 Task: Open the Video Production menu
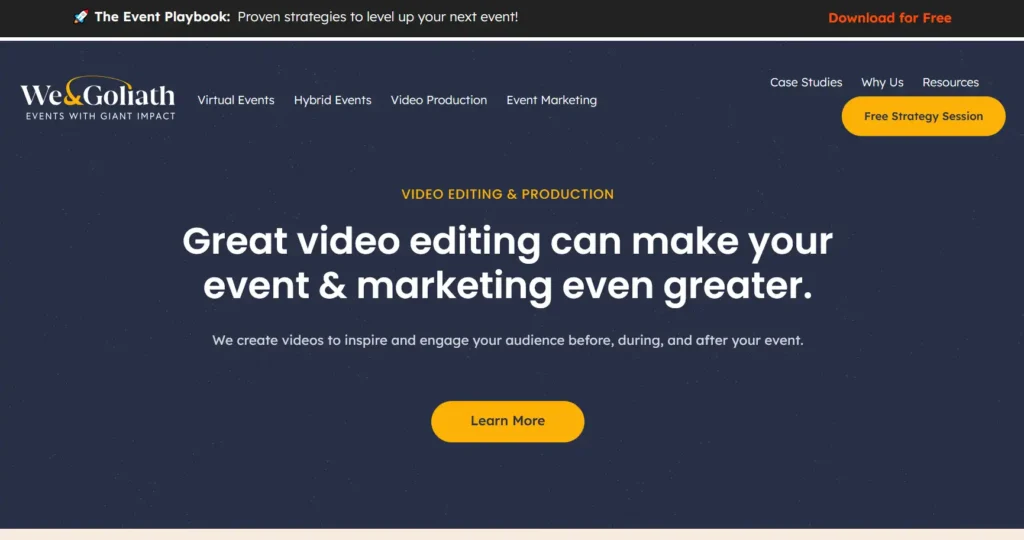point(439,100)
